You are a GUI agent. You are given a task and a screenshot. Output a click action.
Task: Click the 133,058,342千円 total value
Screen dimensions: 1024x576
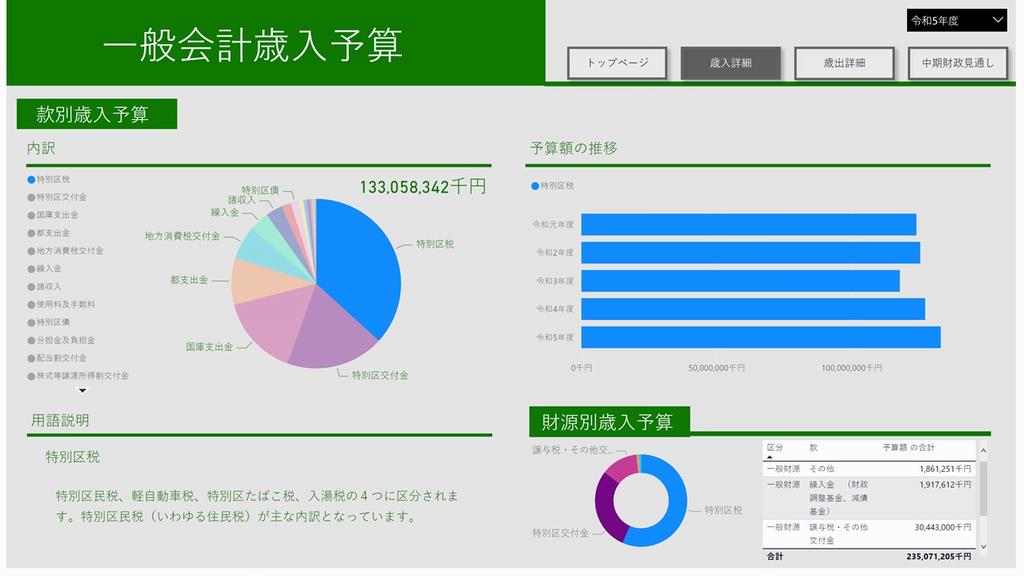pos(423,187)
